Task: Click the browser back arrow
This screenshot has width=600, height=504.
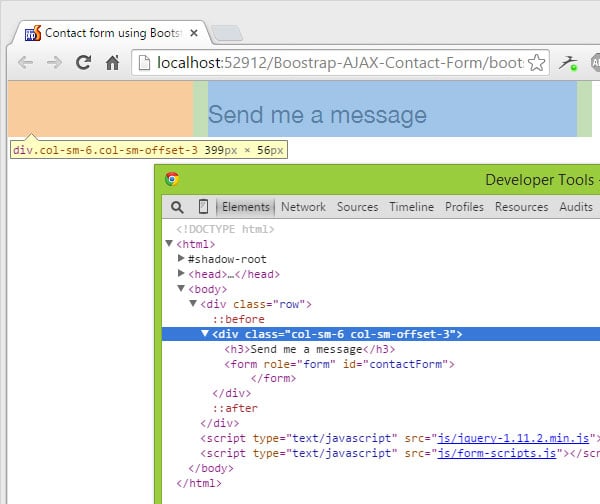Action: click(x=26, y=62)
